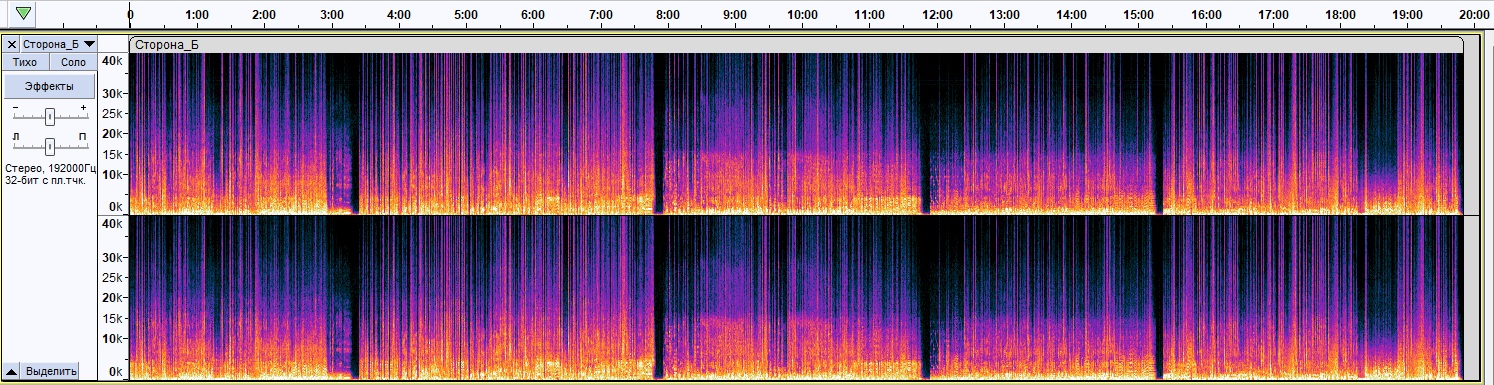Click the 20:00 mark on timeline
The height and width of the screenshot is (385, 1494).
[1475, 15]
